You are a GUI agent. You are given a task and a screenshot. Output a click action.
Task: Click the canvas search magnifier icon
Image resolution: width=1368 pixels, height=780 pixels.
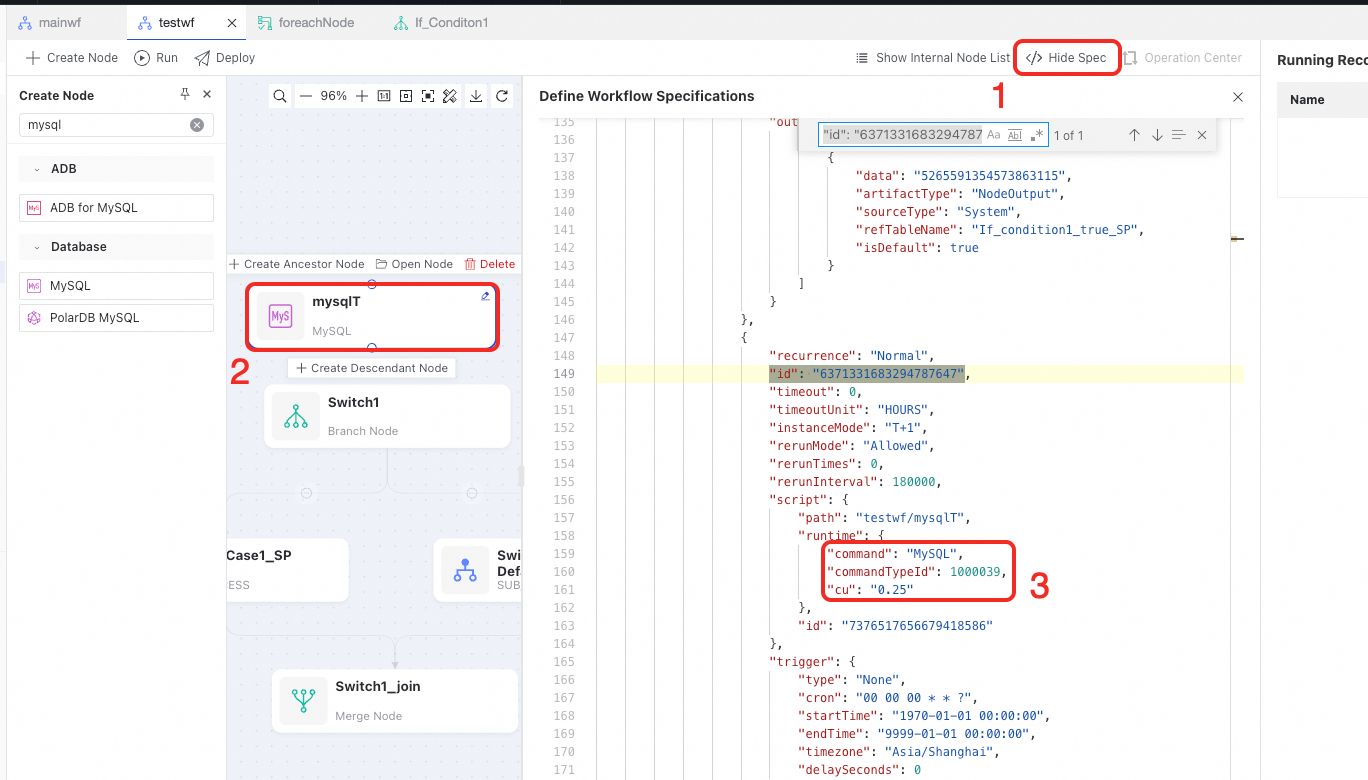[x=280, y=96]
